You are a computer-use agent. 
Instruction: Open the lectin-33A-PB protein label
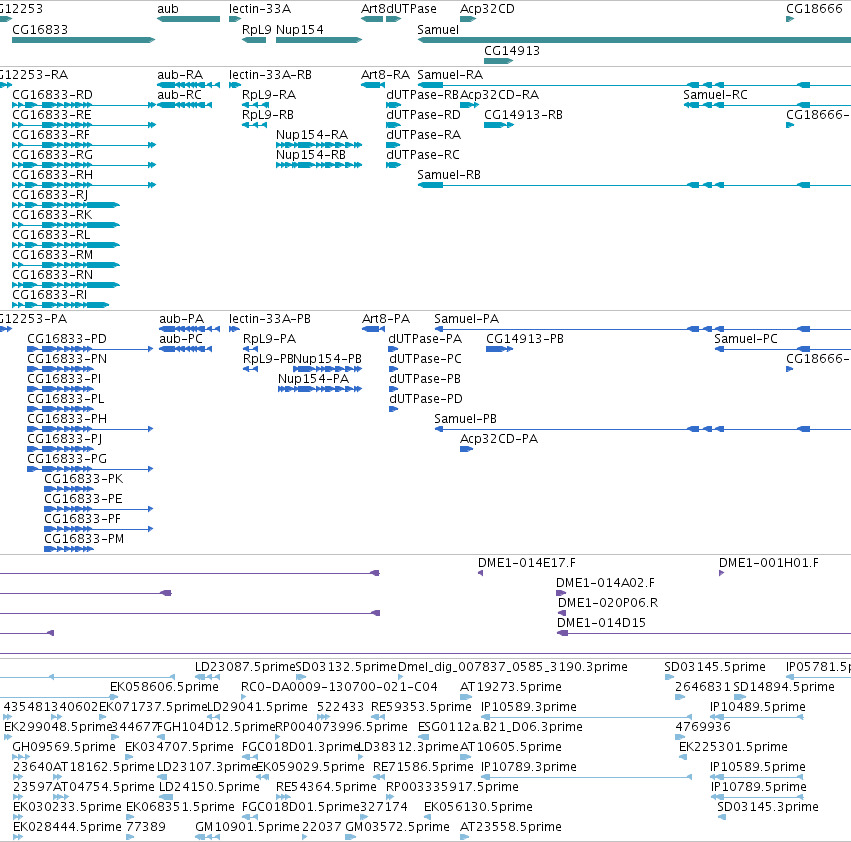tap(270, 319)
